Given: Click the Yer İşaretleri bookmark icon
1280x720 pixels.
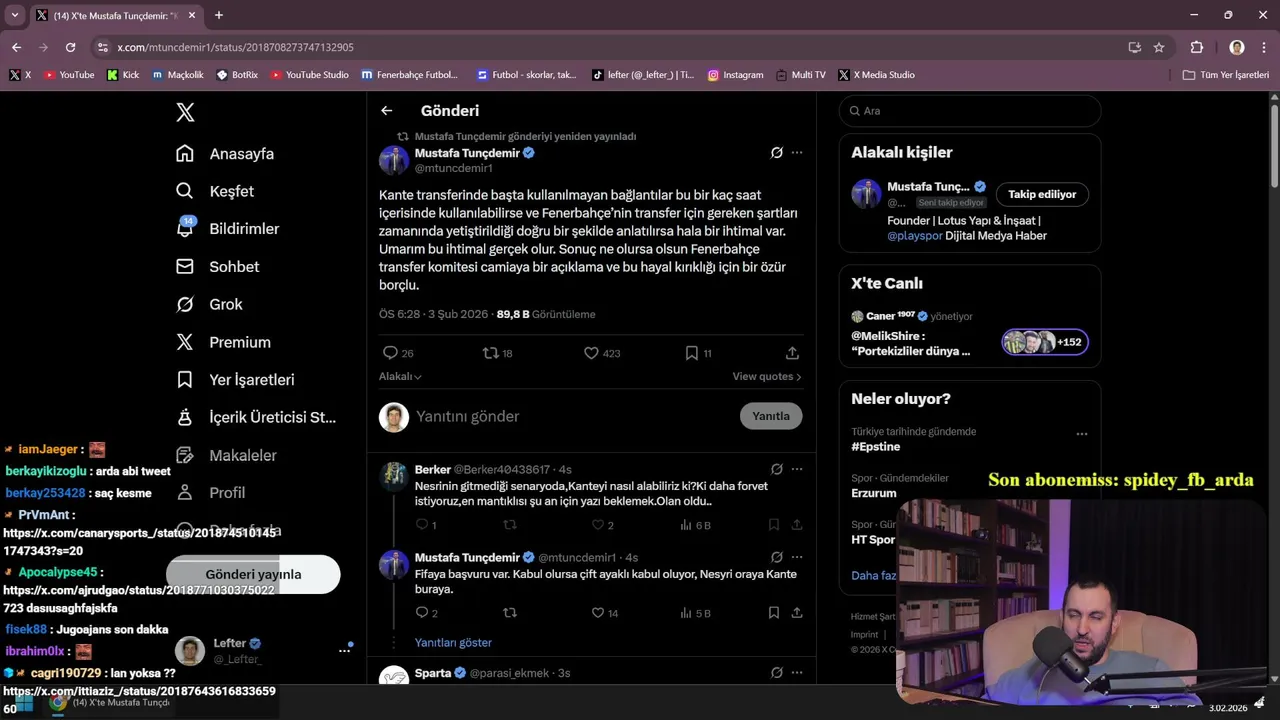Looking at the screenshot, I should tap(185, 380).
